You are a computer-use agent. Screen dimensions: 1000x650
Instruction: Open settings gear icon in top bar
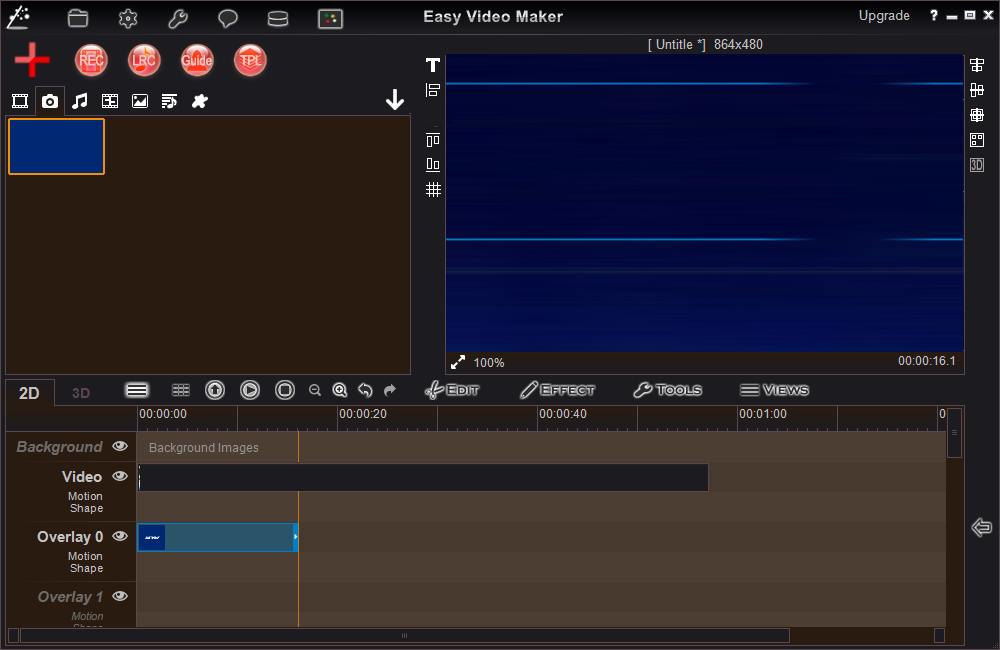128,18
